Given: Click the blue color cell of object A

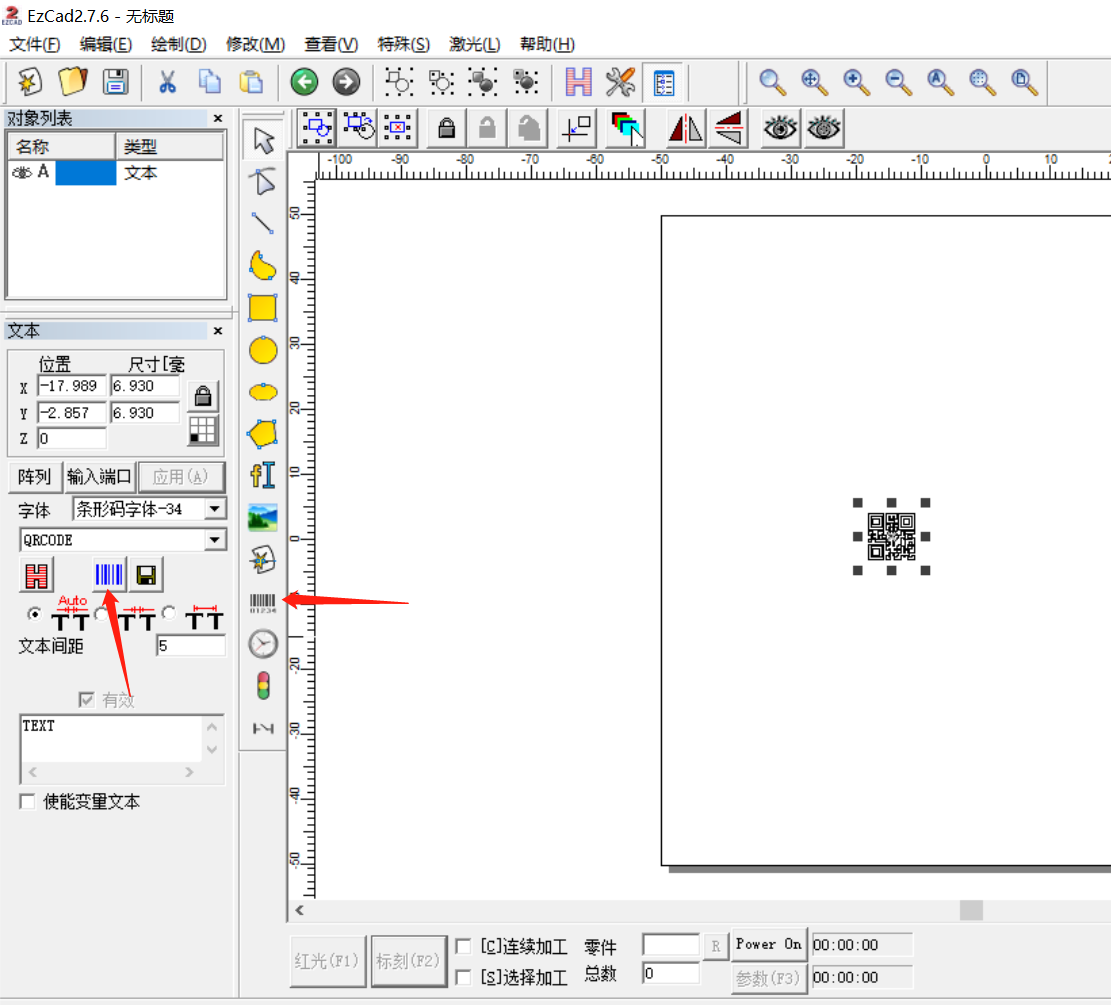Looking at the screenshot, I should tap(86, 172).
